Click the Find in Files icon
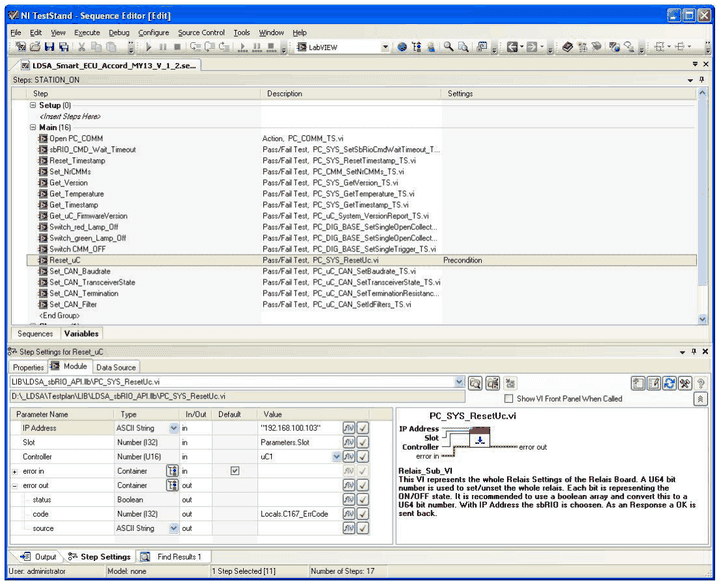 click(464, 47)
